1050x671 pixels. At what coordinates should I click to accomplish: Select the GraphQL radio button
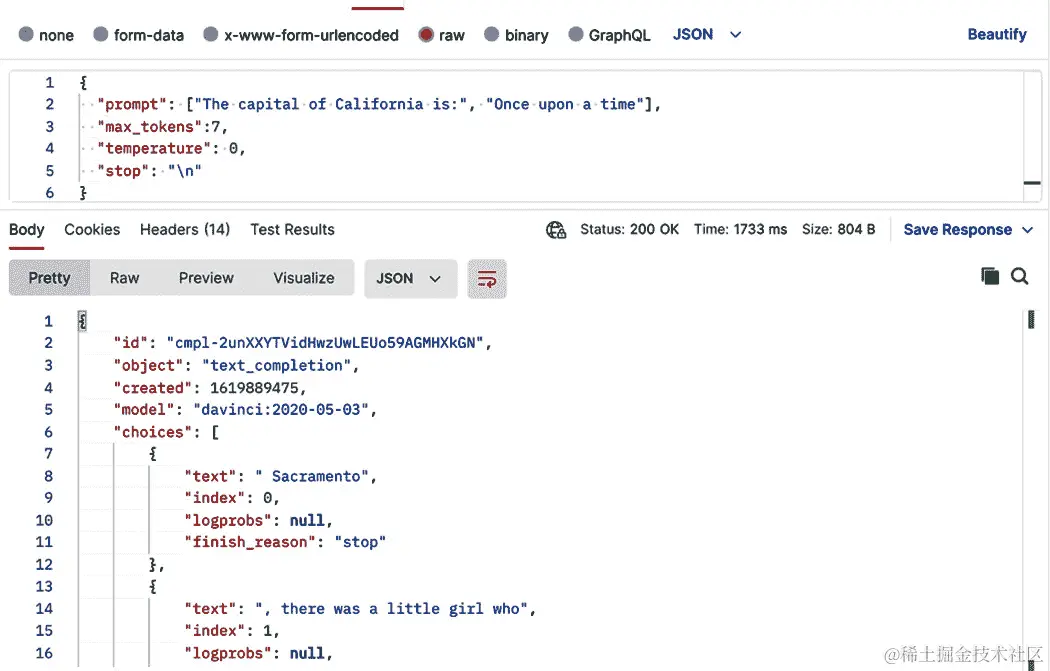(x=576, y=34)
